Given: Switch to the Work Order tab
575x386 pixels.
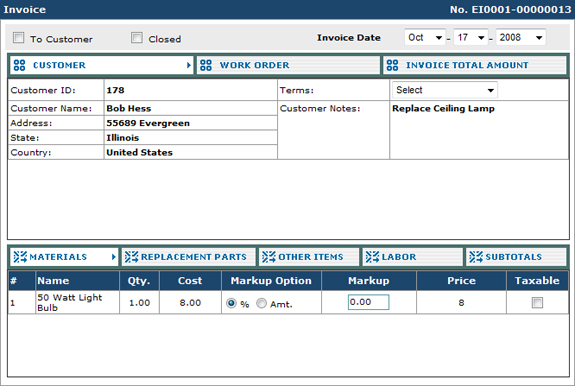Looking at the screenshot, I should [288, 66].
